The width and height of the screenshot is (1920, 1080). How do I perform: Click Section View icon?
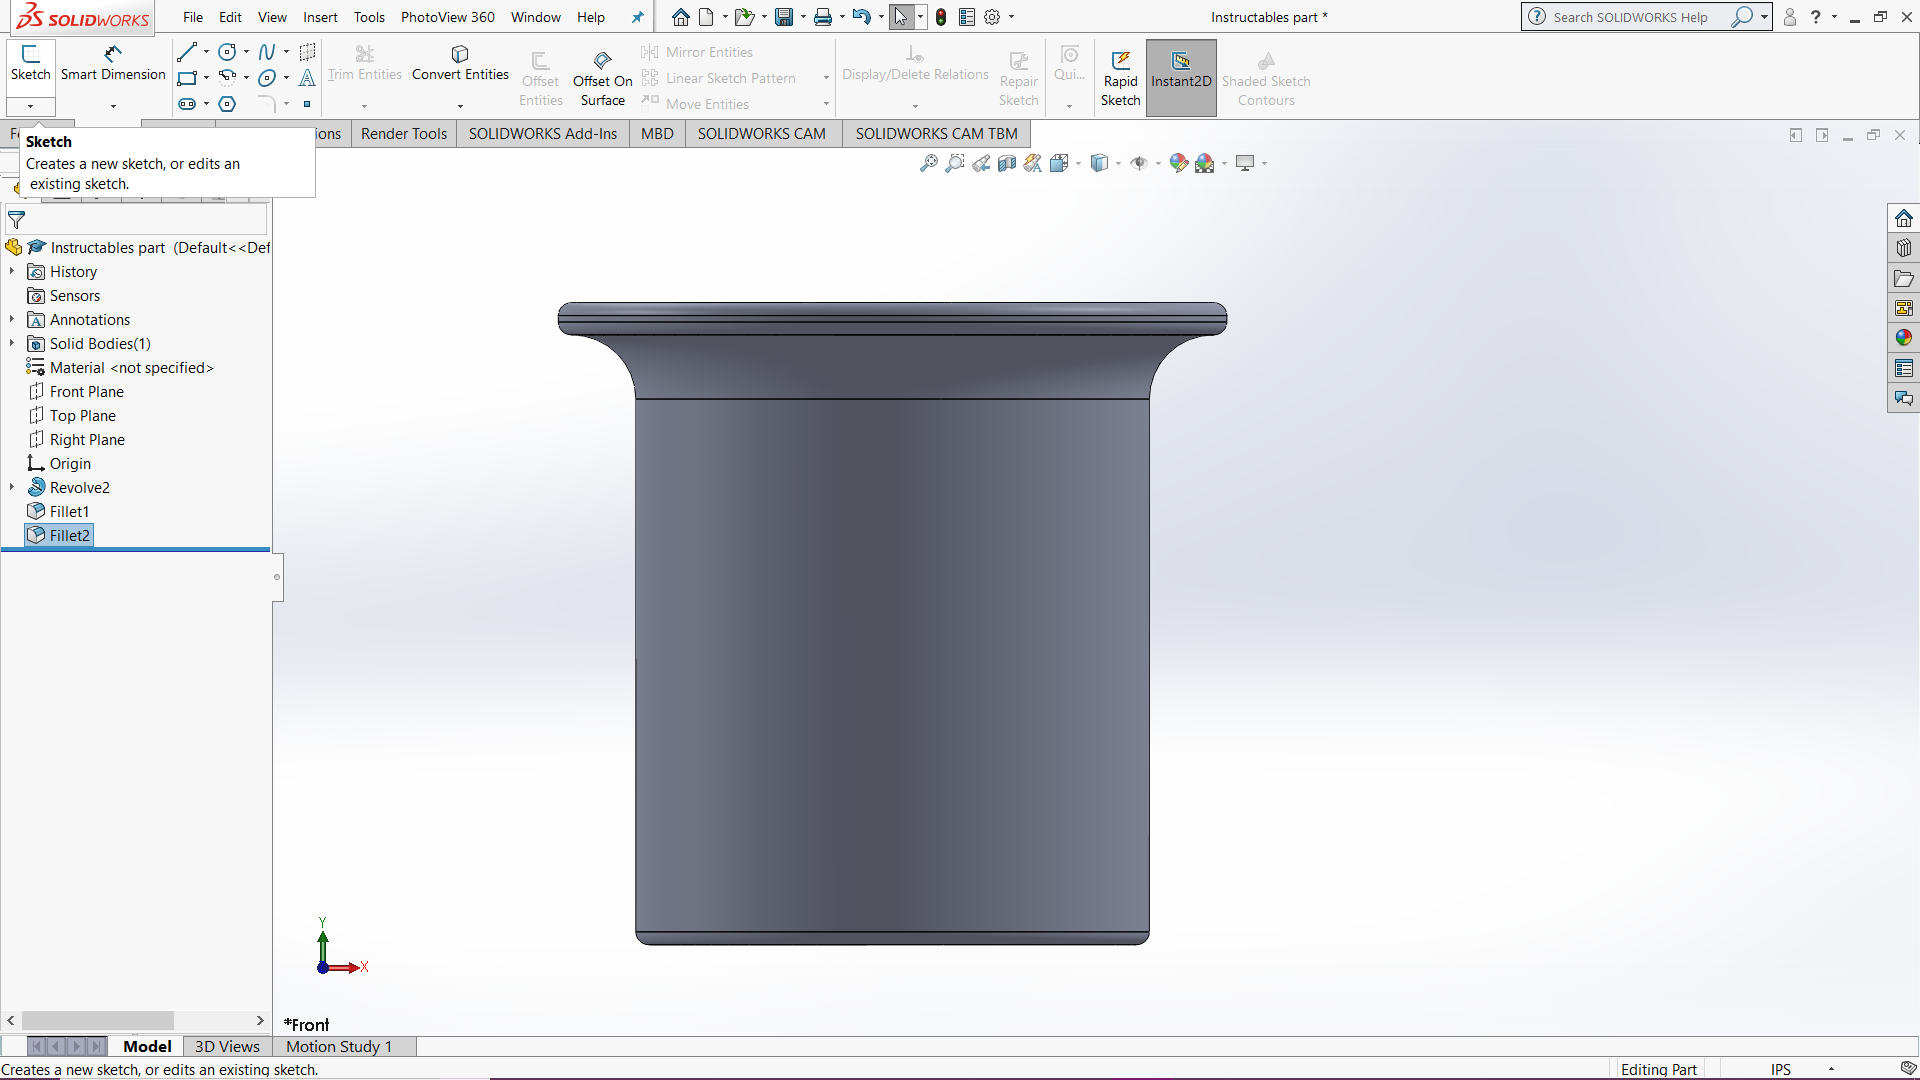coord(1007,163)
